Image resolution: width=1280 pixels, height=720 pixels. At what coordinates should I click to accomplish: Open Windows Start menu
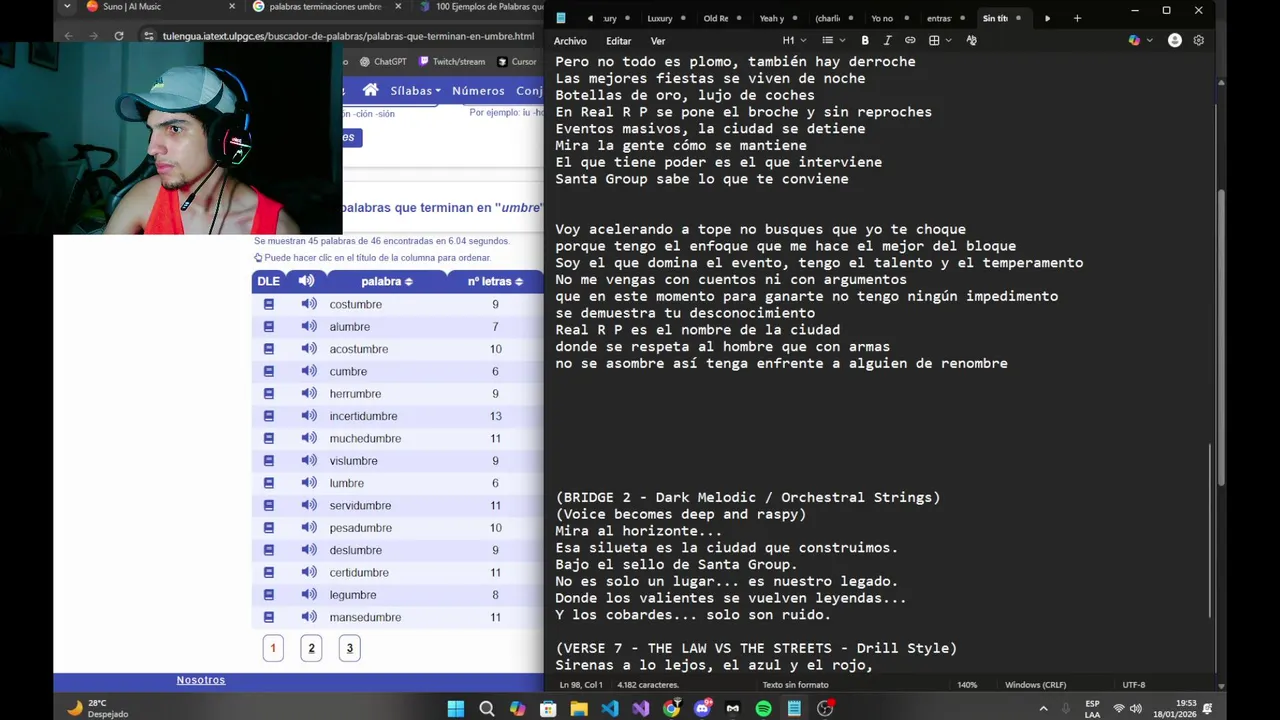(x=456, y=708)
